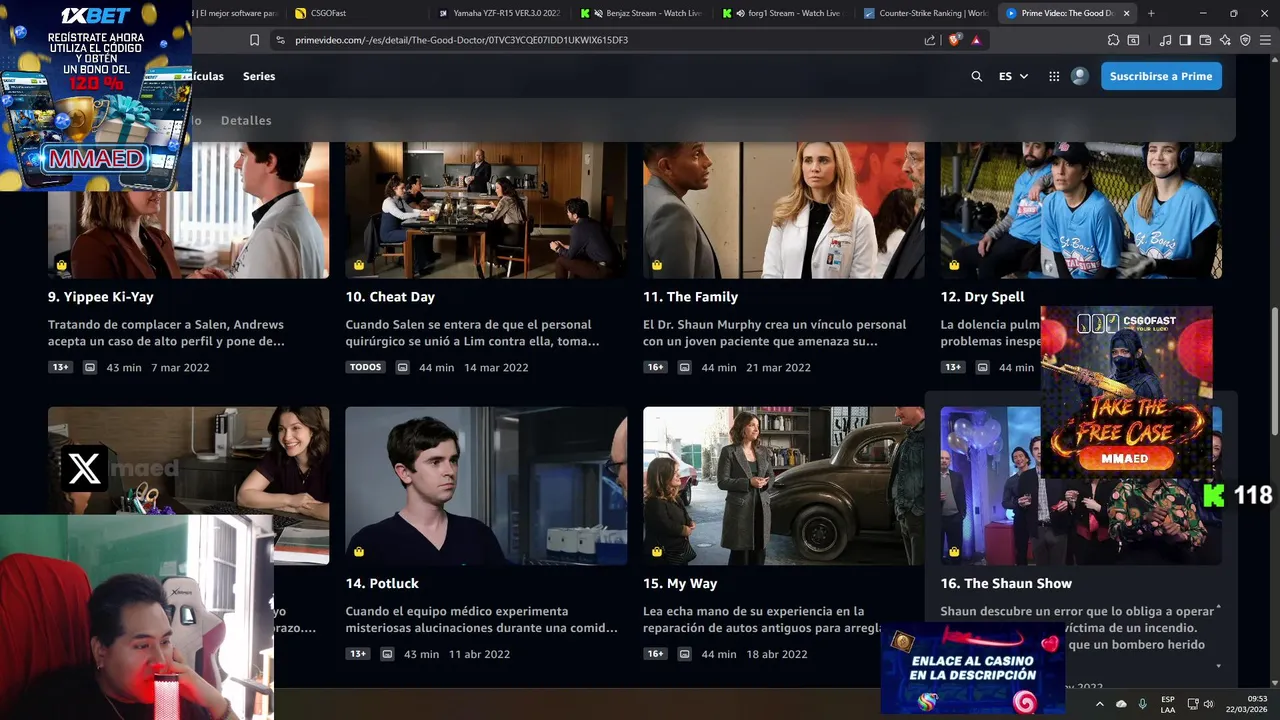Image resolution: width=1280 pixels, height=720 pixels.
Task: Open the Brave Wallet icon
Action: coord(1205,40)
